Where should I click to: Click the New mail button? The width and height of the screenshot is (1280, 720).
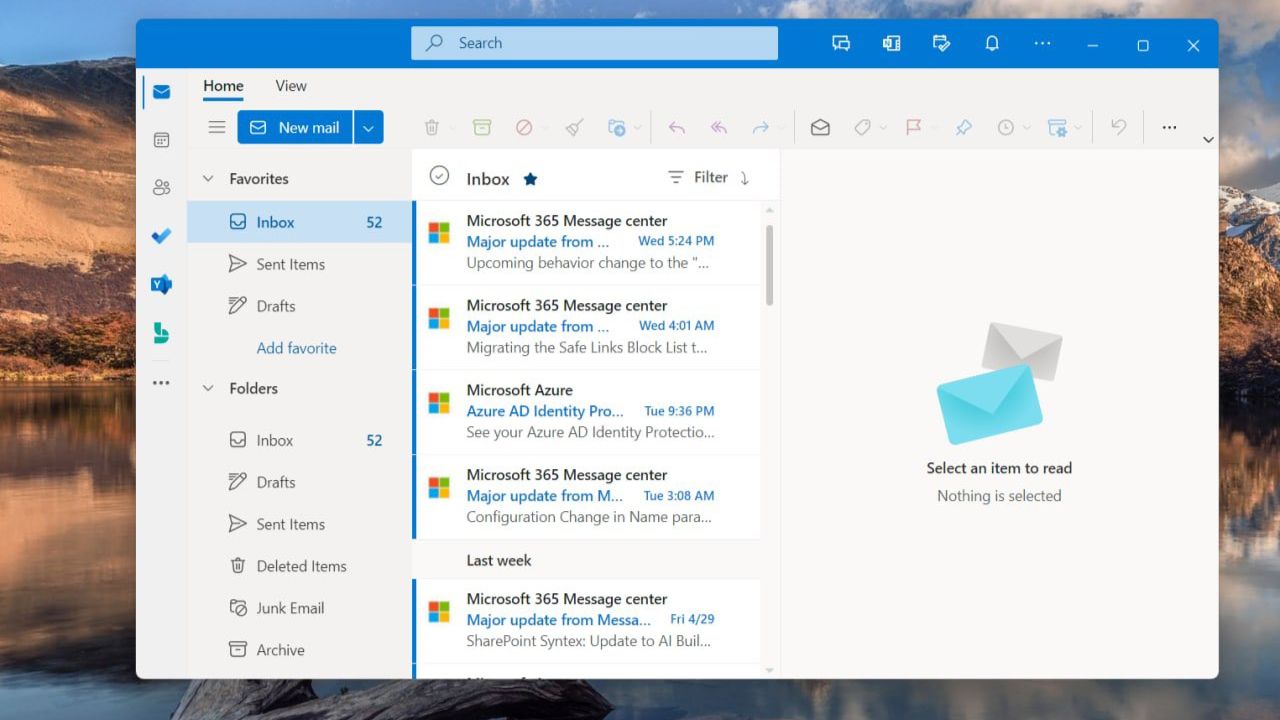click(295, 127)
